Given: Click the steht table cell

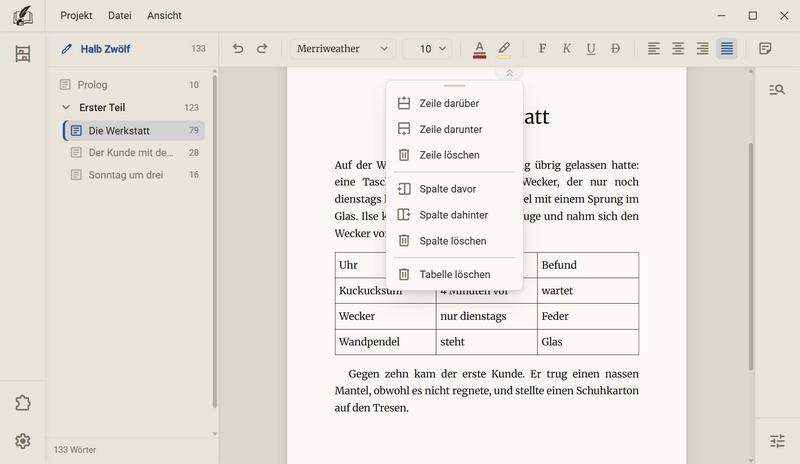Looking at the screenshot, I should (x=487, y=341).
